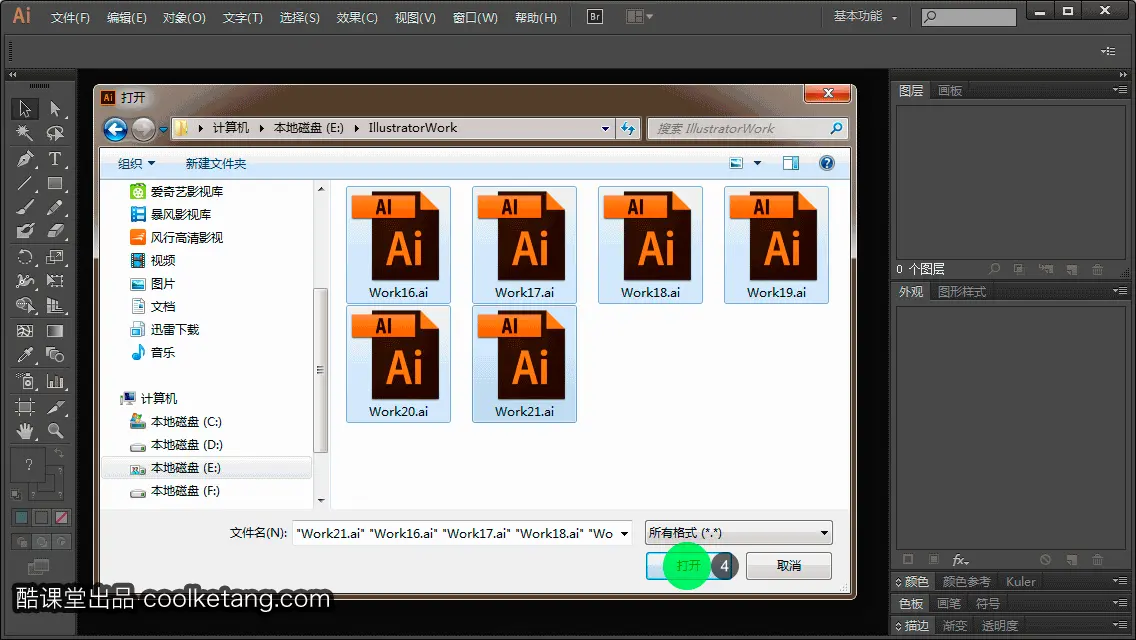
Task: Select the Work16.ai file thumbnail
Action: coord(398,245)
